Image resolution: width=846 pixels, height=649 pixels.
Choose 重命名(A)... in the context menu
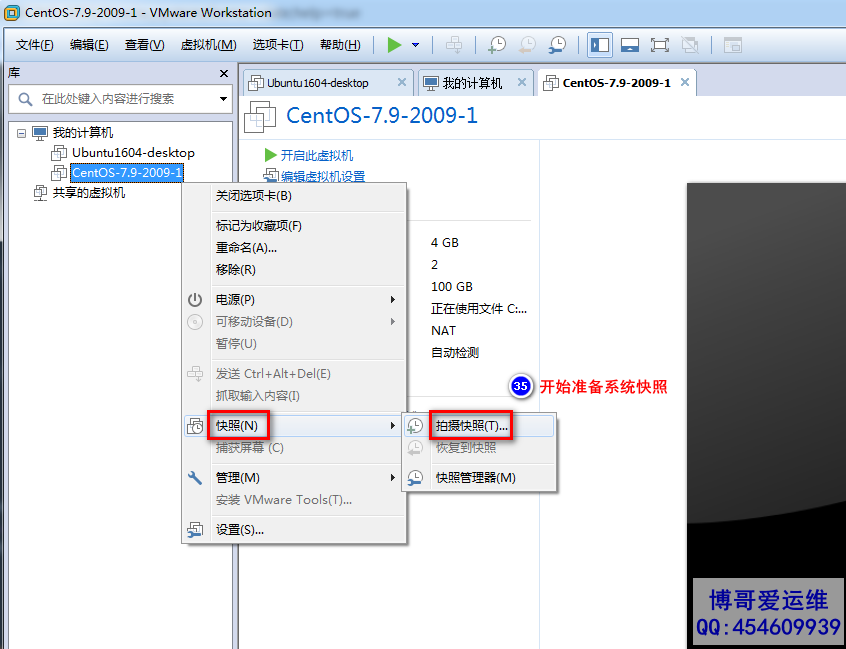(294, 248)
